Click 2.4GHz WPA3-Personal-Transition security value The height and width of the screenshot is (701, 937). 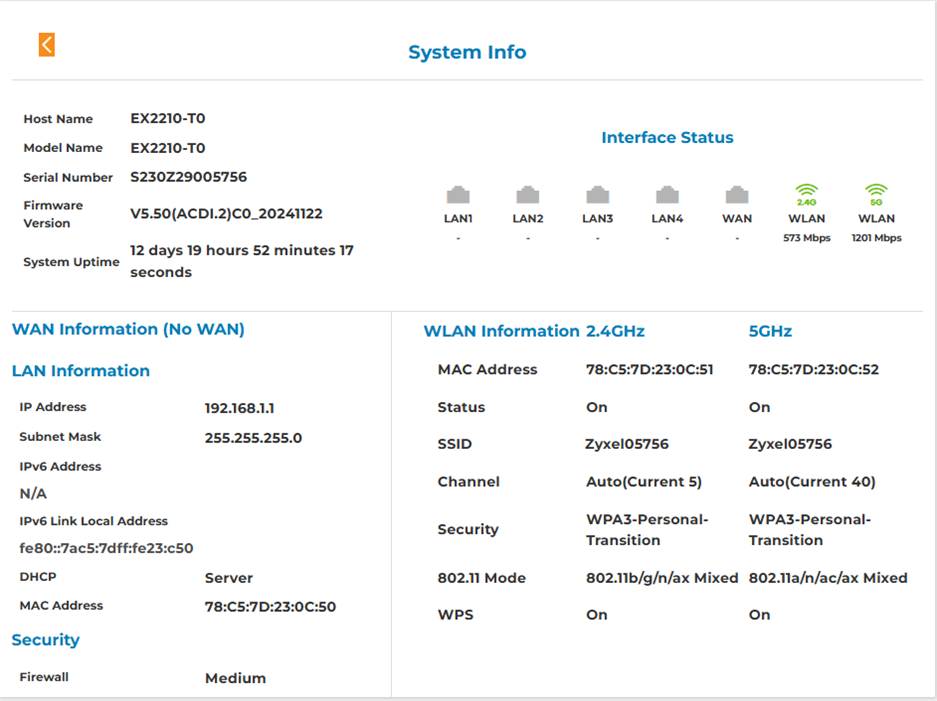(647, 529)
